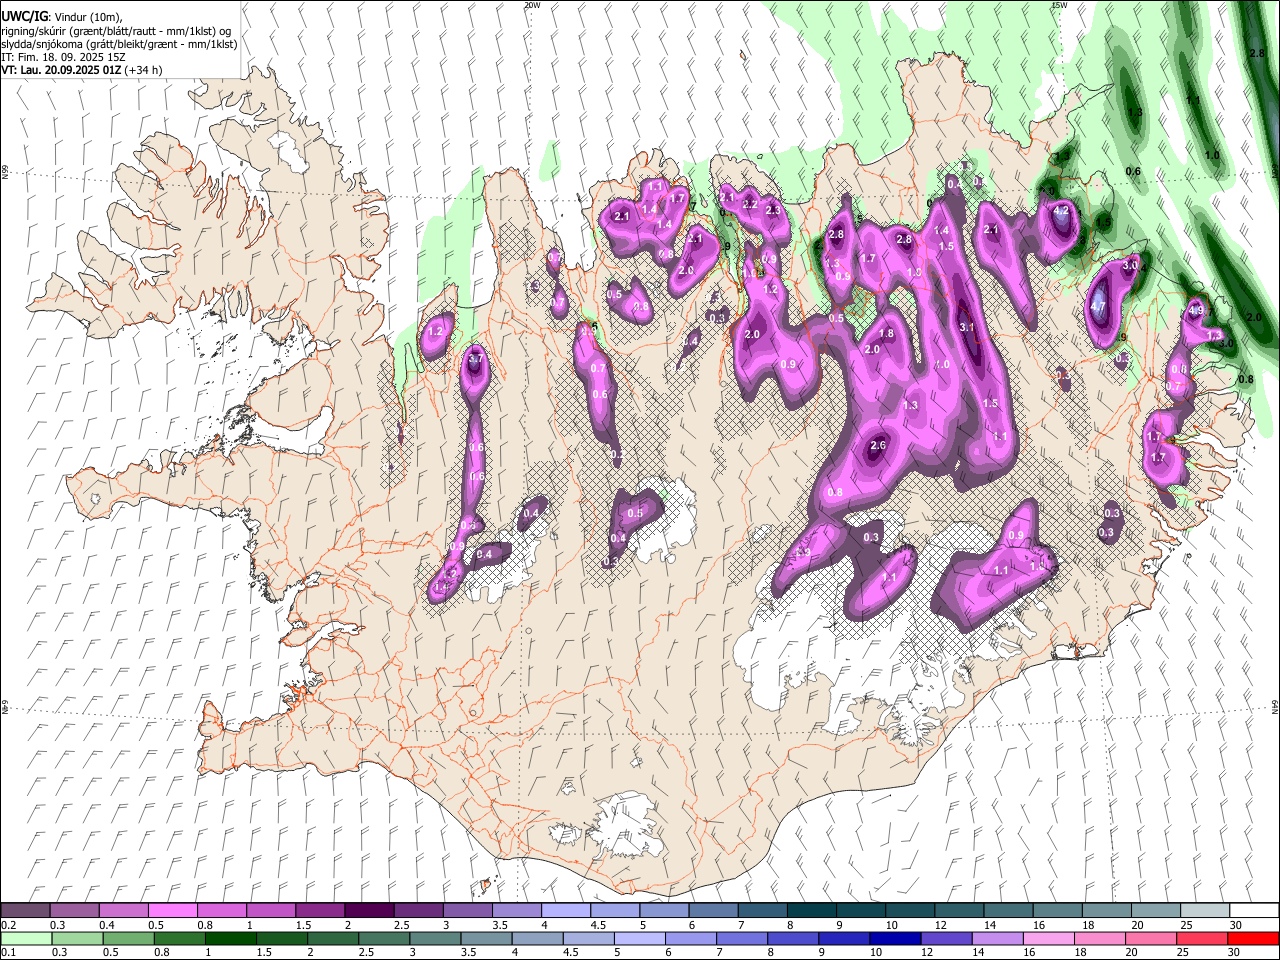
Task: Click the 'slydda/snjókoma' legend description line
Action: pyautogui.click(x=119, y=45)
